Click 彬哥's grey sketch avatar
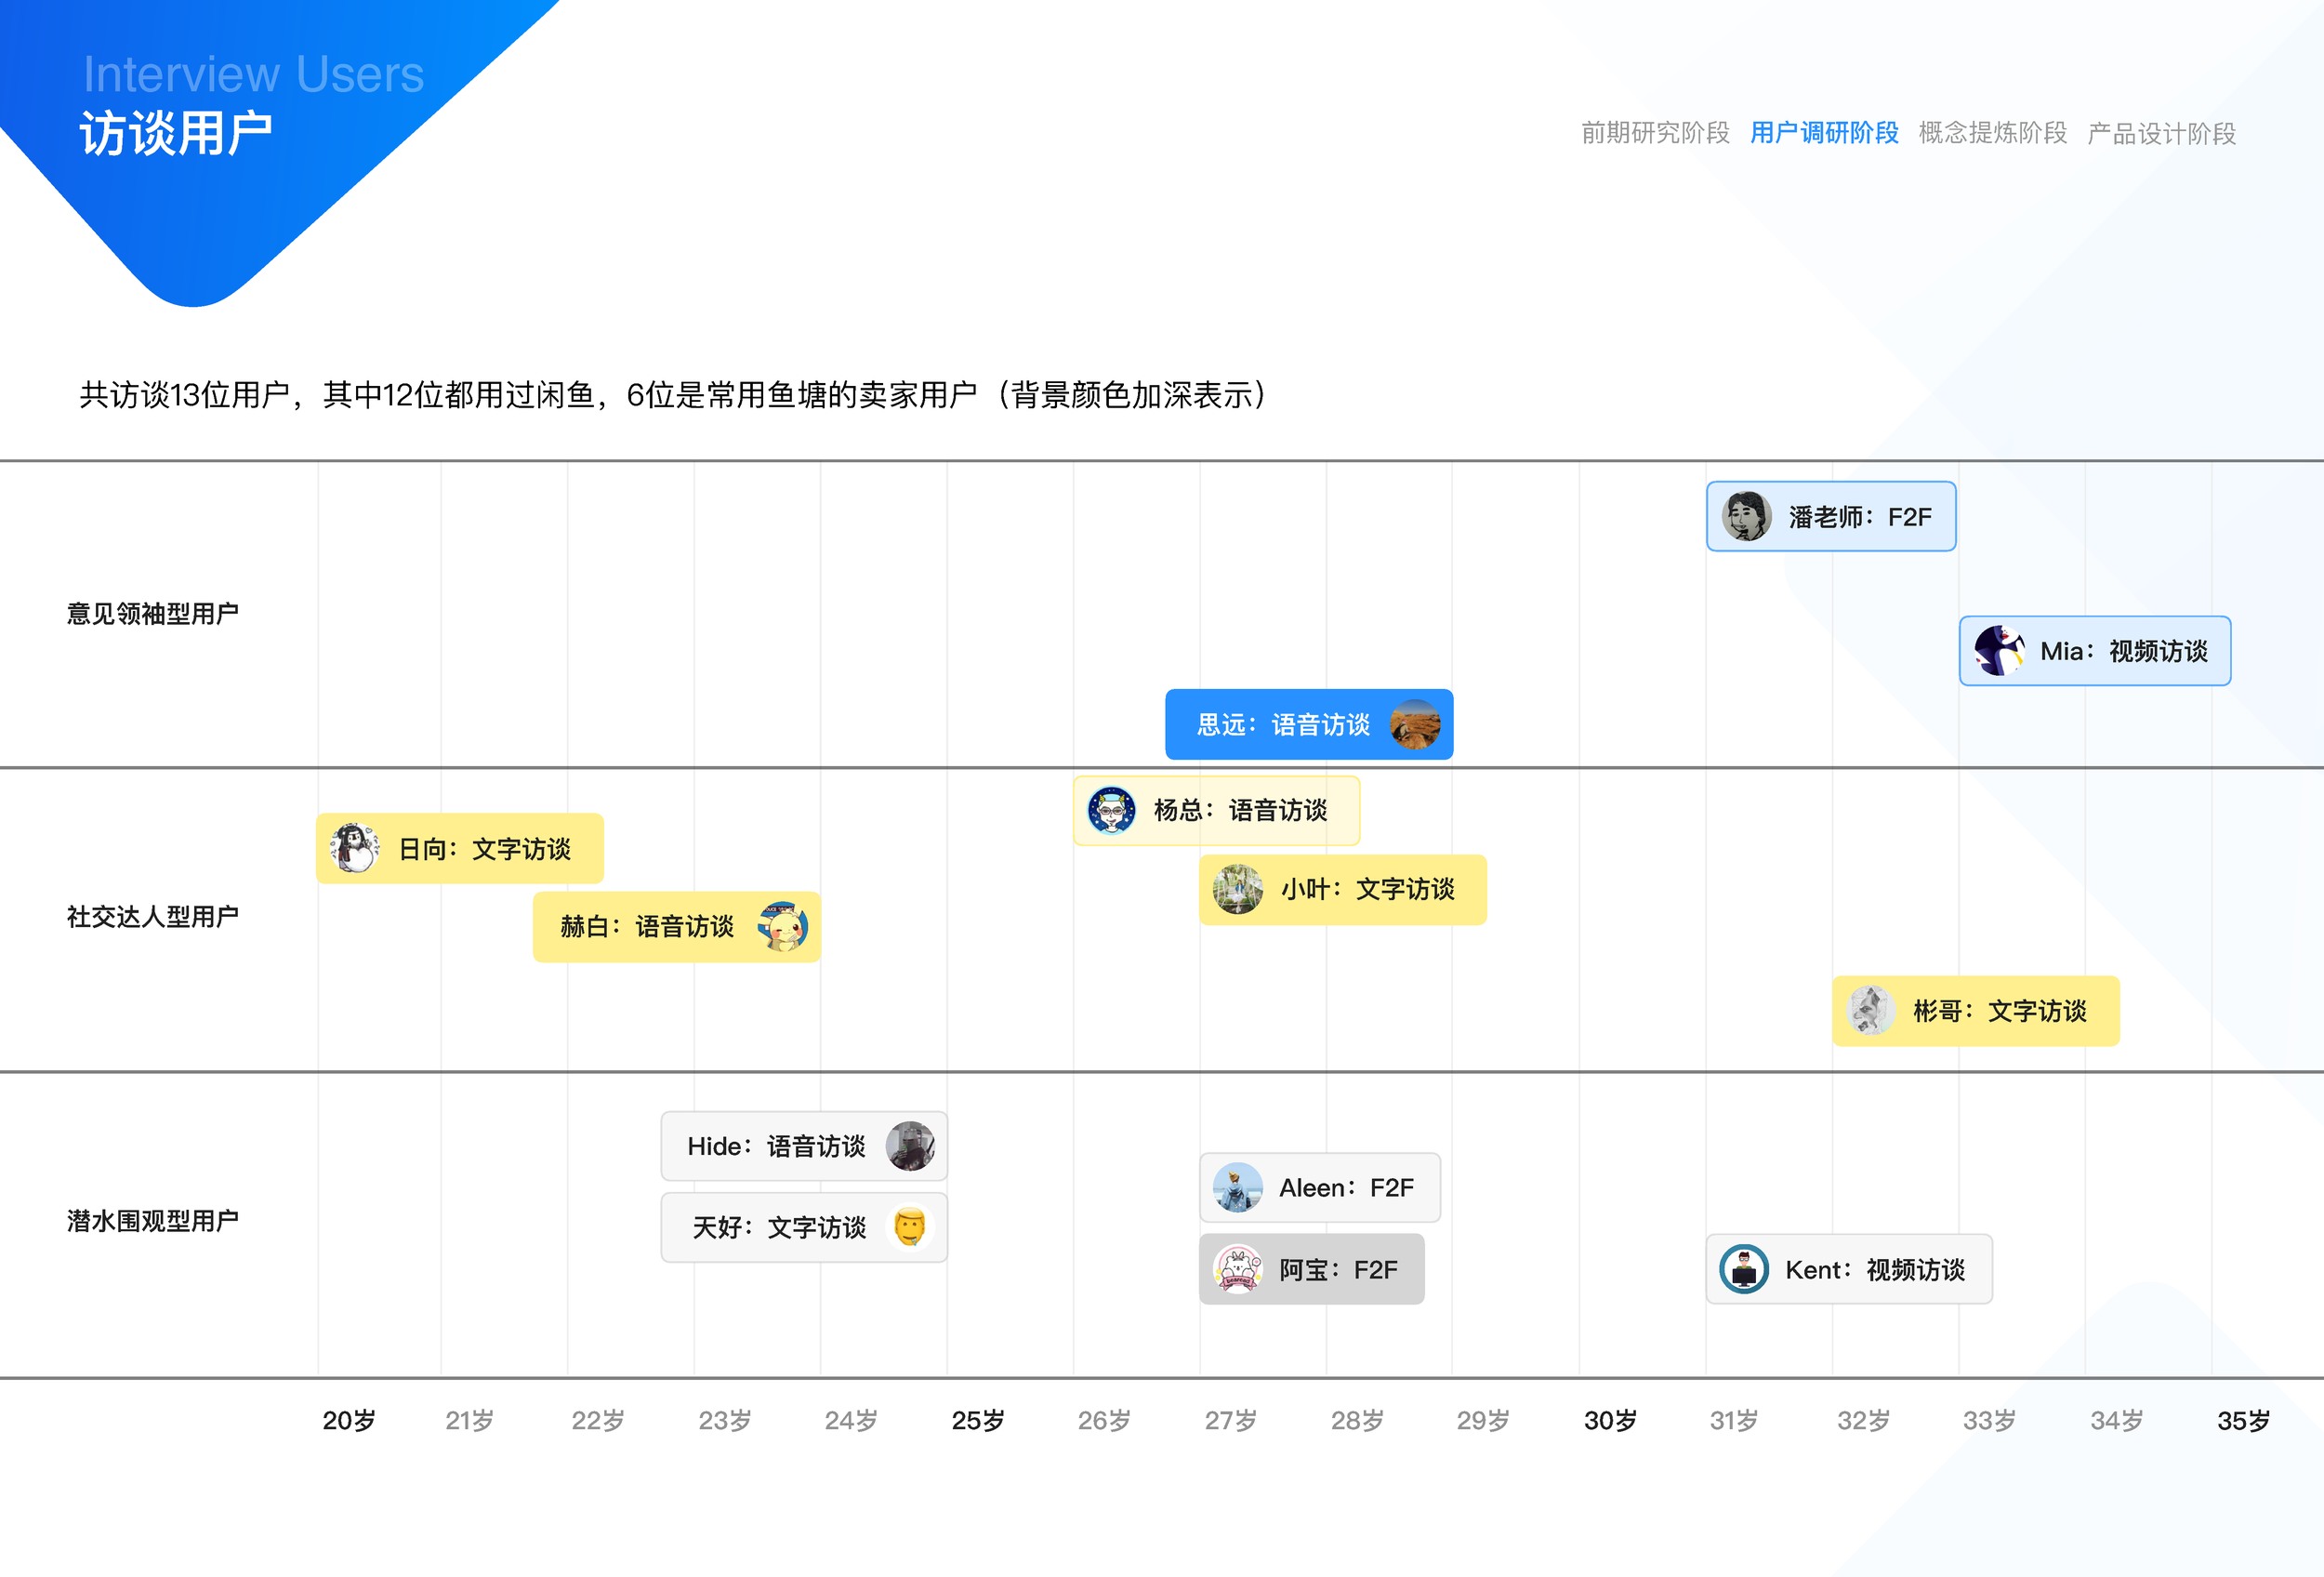 (x=1870, y=1011)
